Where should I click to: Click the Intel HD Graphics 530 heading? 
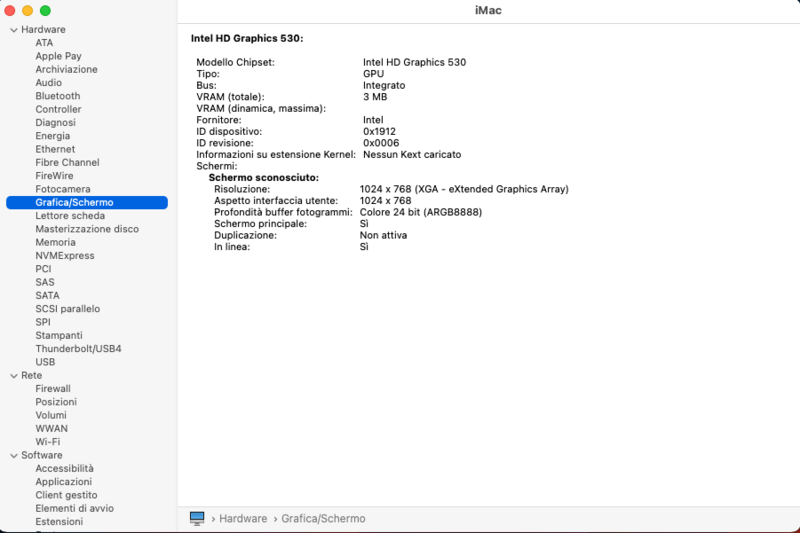(247, 38)
